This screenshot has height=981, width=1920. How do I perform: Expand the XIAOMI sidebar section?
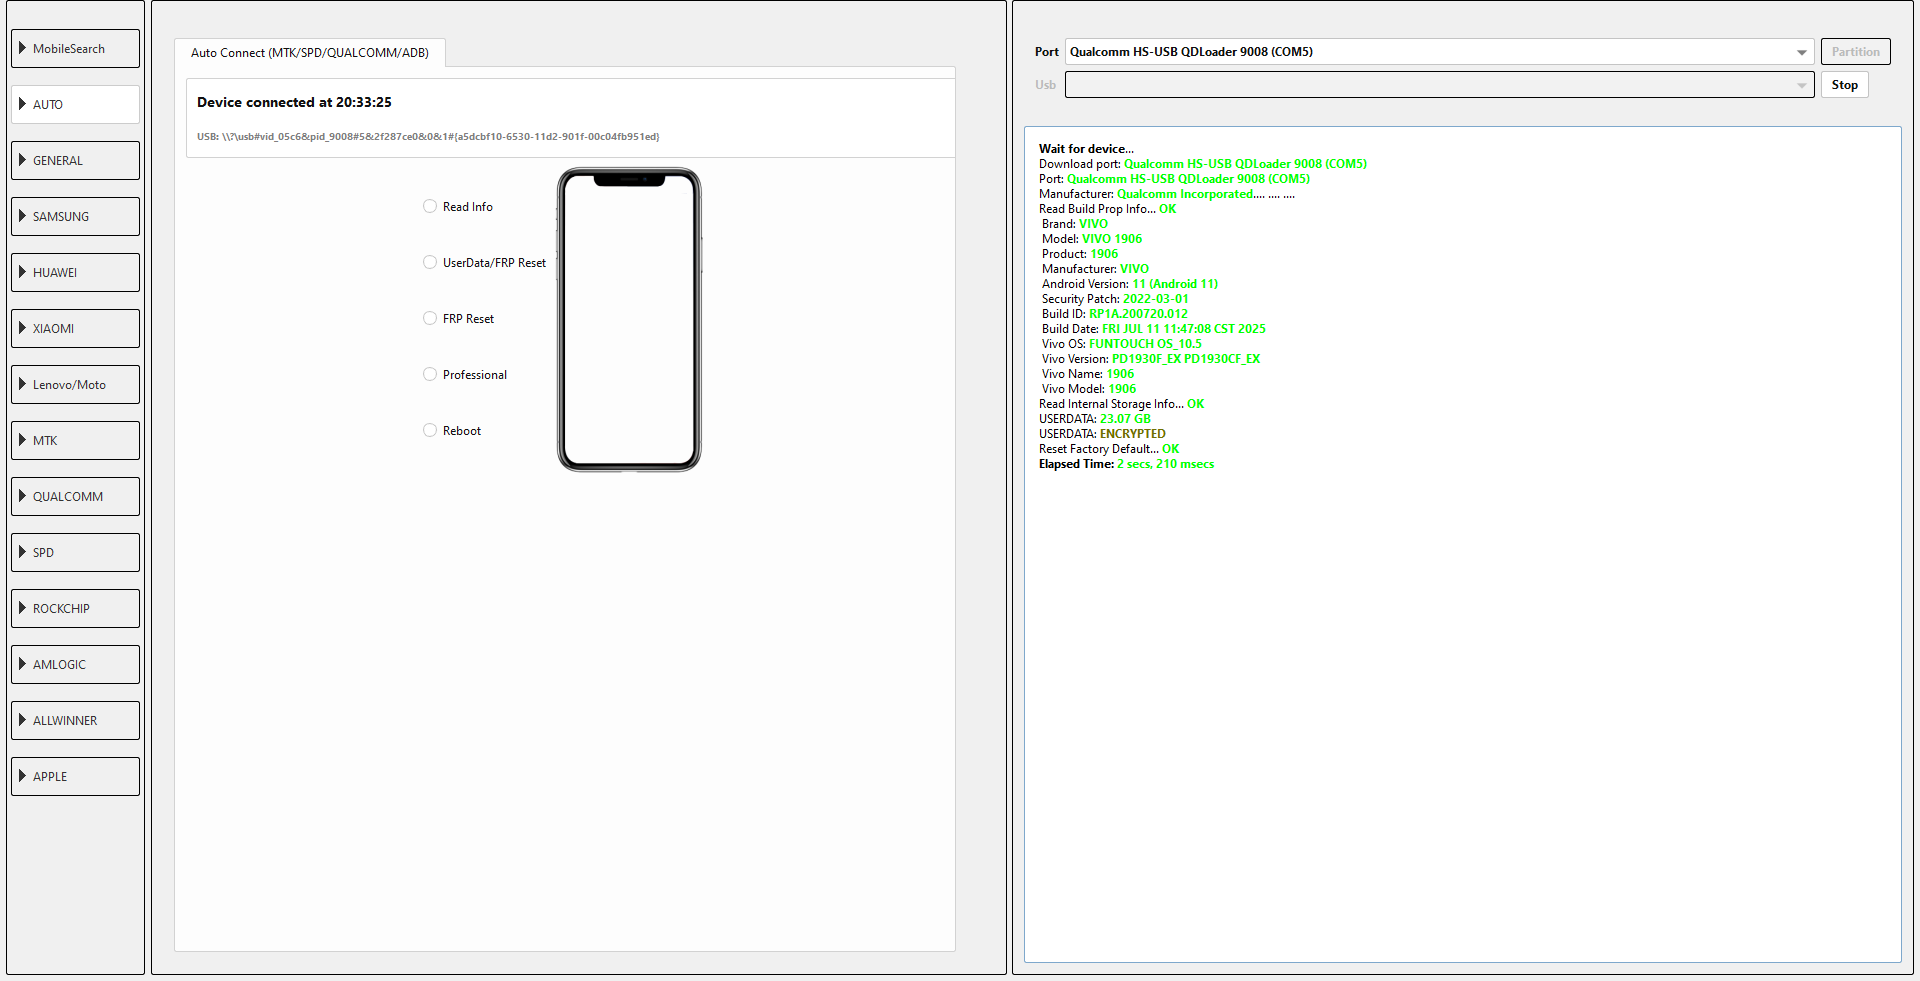75,328
